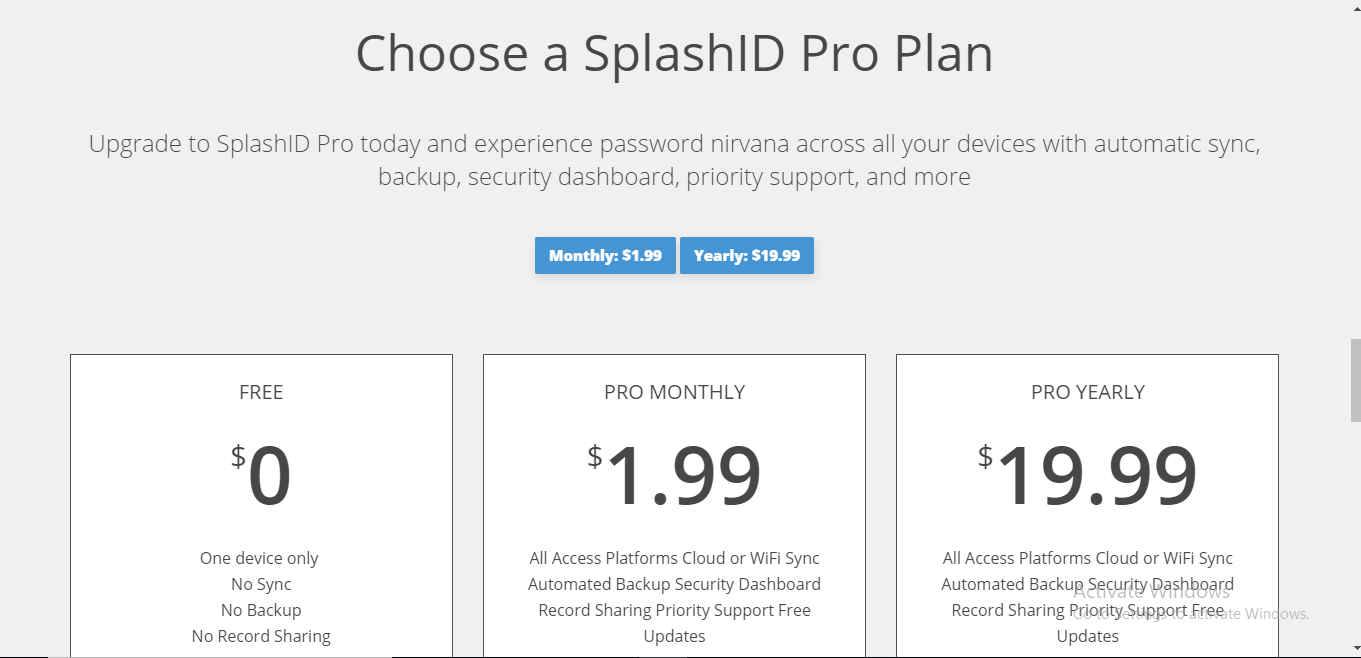
Task: Click the No Backup feature line
Action: tap(261, 610)
